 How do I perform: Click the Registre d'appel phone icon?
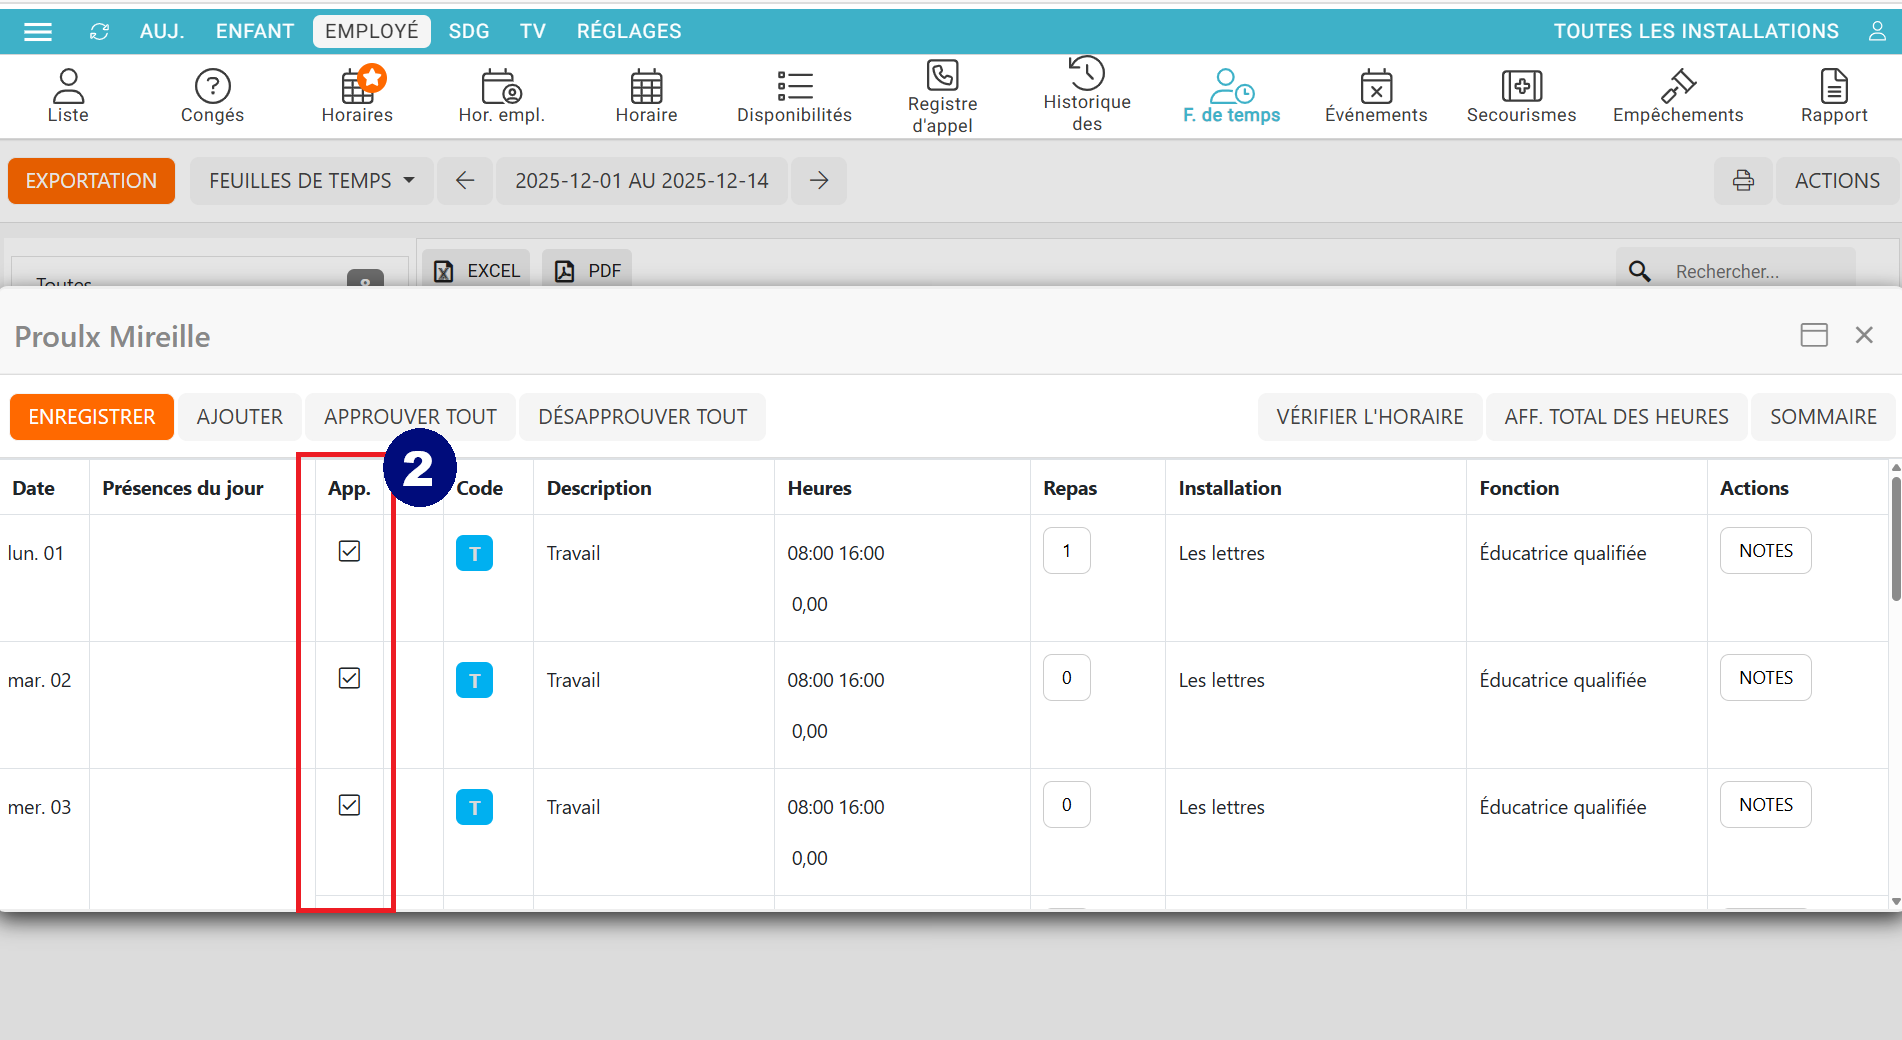[942, 76]
